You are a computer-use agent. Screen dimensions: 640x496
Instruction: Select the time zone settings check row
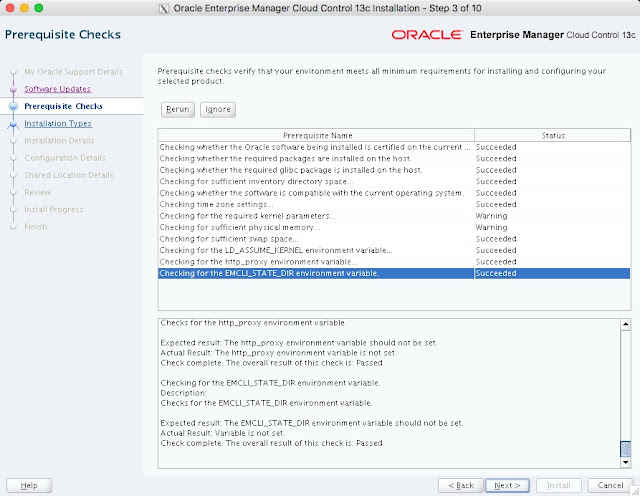[x=394, y=204]
